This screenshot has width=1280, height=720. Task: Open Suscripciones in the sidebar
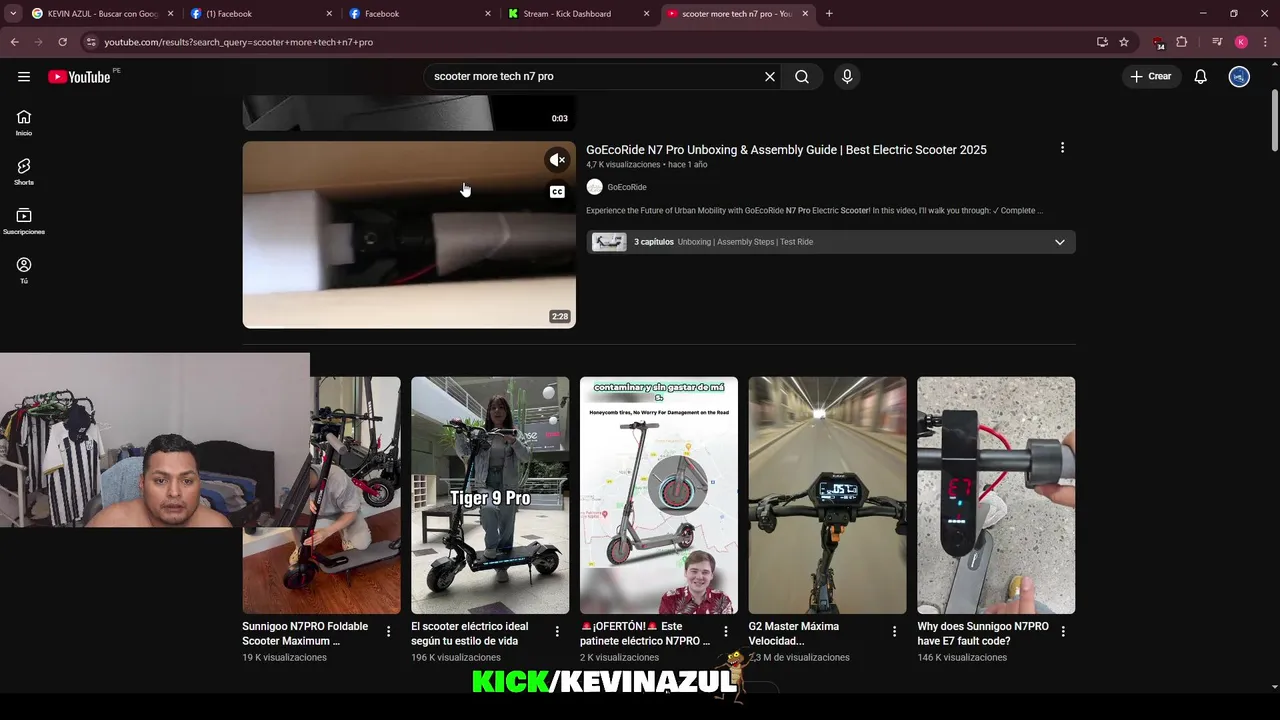[x=24, y=222]
